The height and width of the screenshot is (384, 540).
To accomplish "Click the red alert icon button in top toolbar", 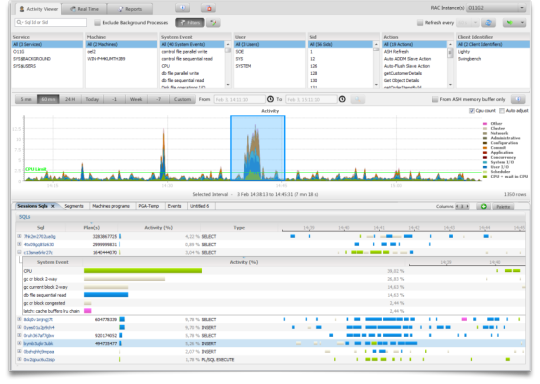I will click(x=209, y=8).
